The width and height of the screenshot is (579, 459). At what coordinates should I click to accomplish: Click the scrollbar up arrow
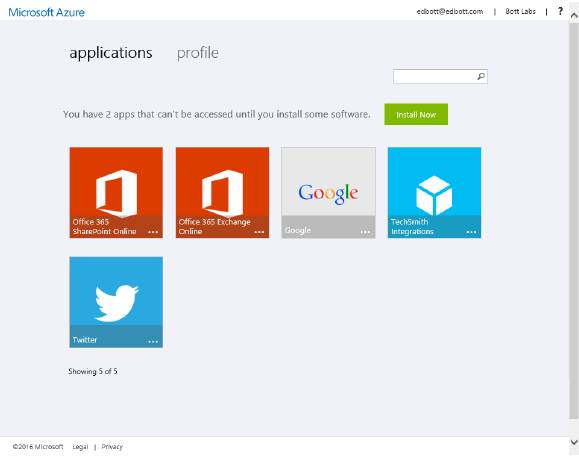coord(574,16)
